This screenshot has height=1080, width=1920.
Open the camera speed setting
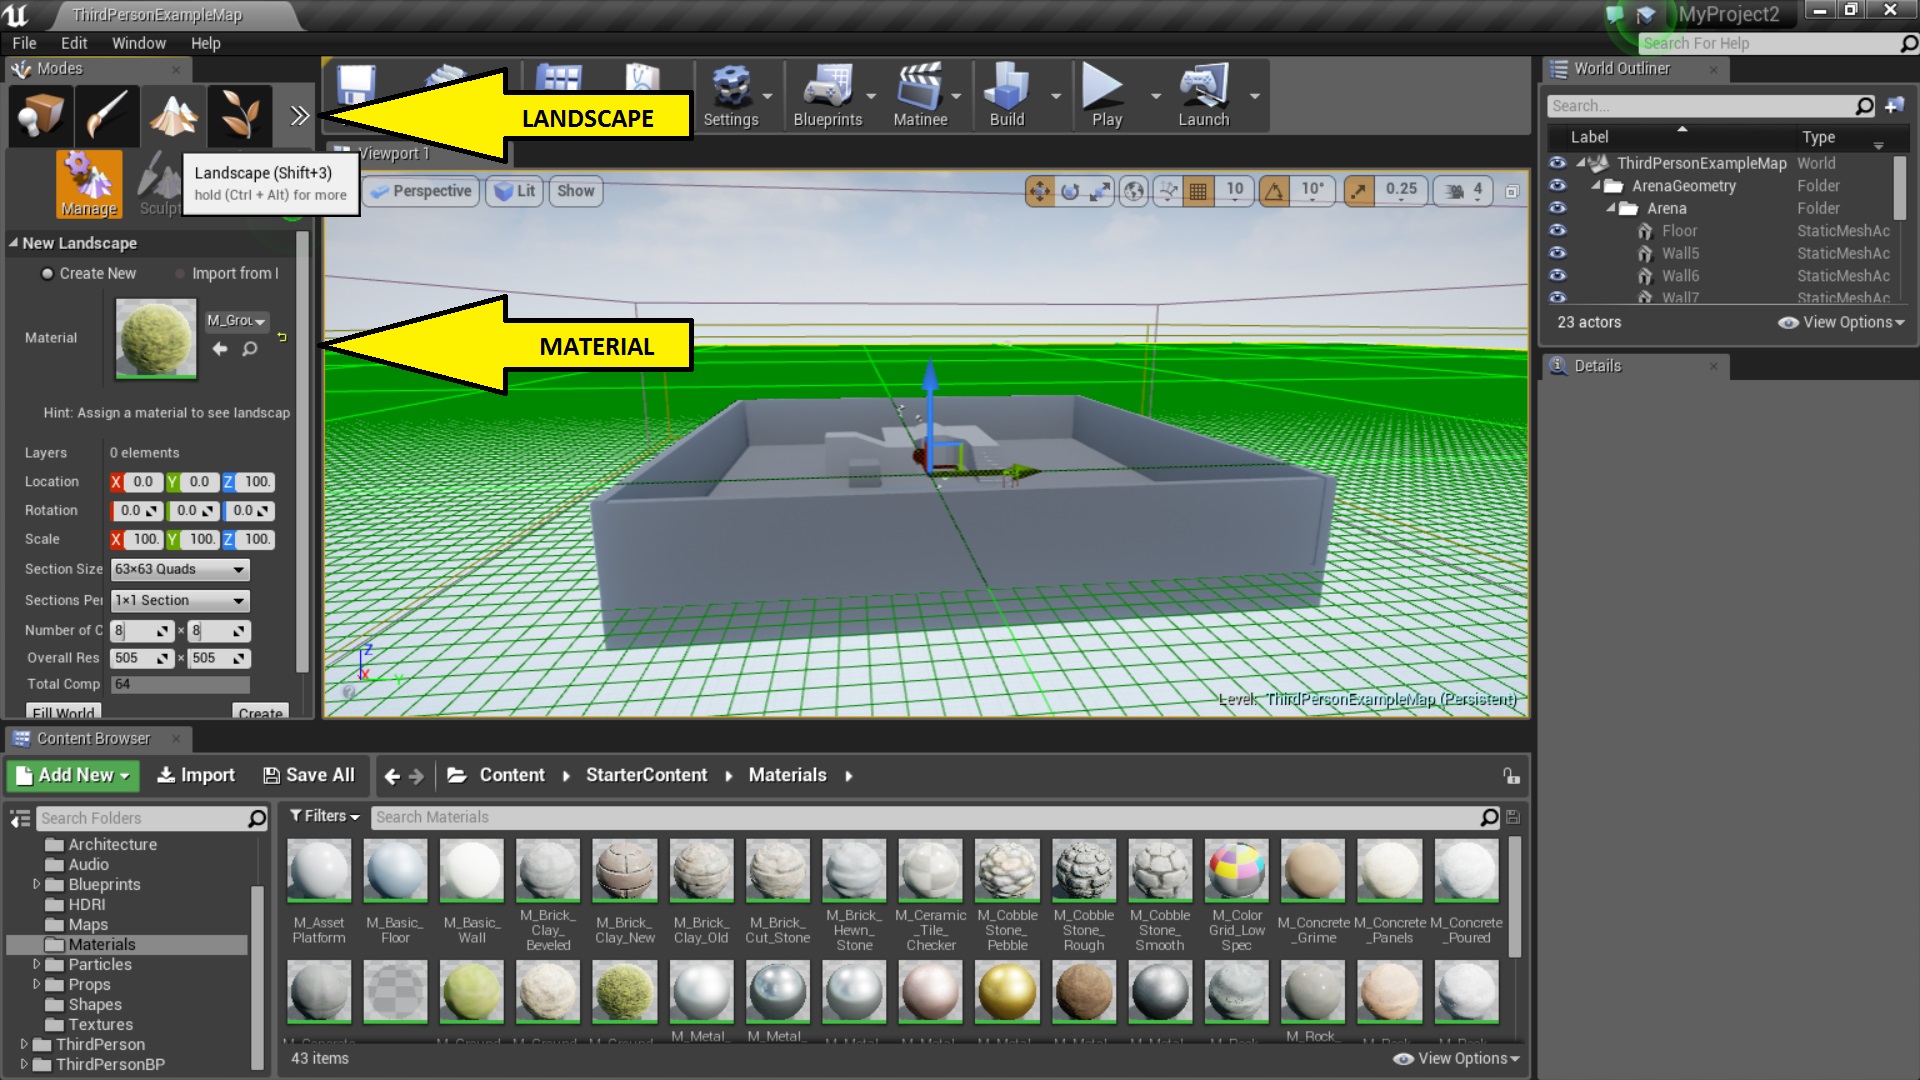pos(1464,191)
